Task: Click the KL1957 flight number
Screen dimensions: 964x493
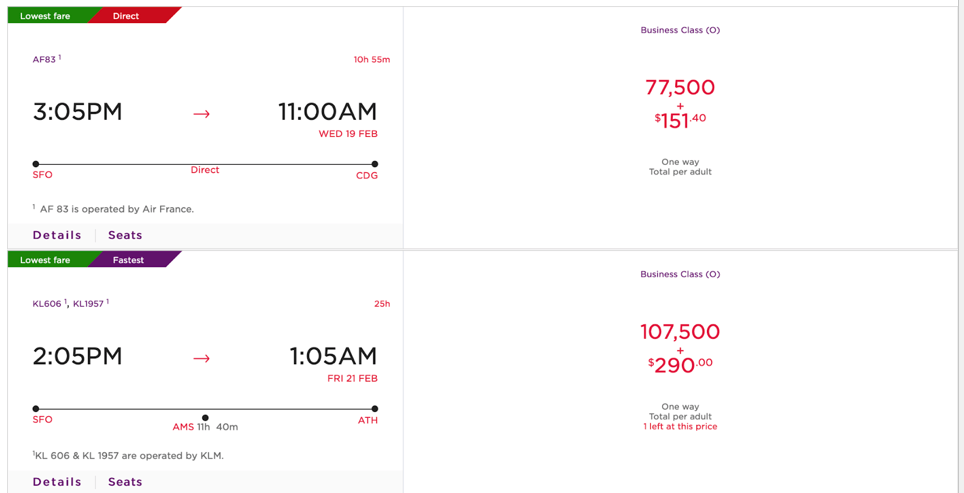Action: pyautogui.click(x=88, y=304)
